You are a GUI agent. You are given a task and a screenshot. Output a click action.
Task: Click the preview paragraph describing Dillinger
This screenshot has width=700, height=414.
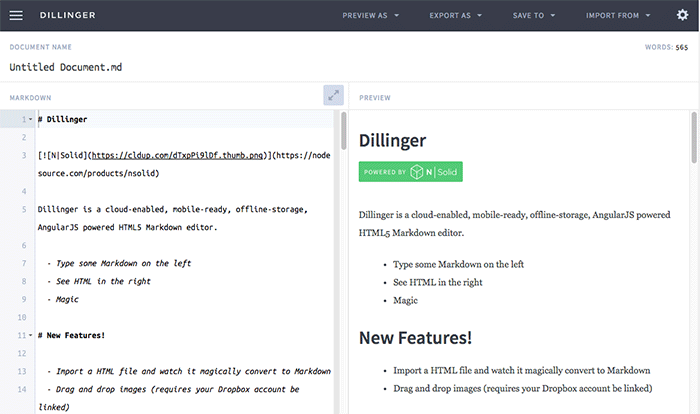click(x=514, y=224)
